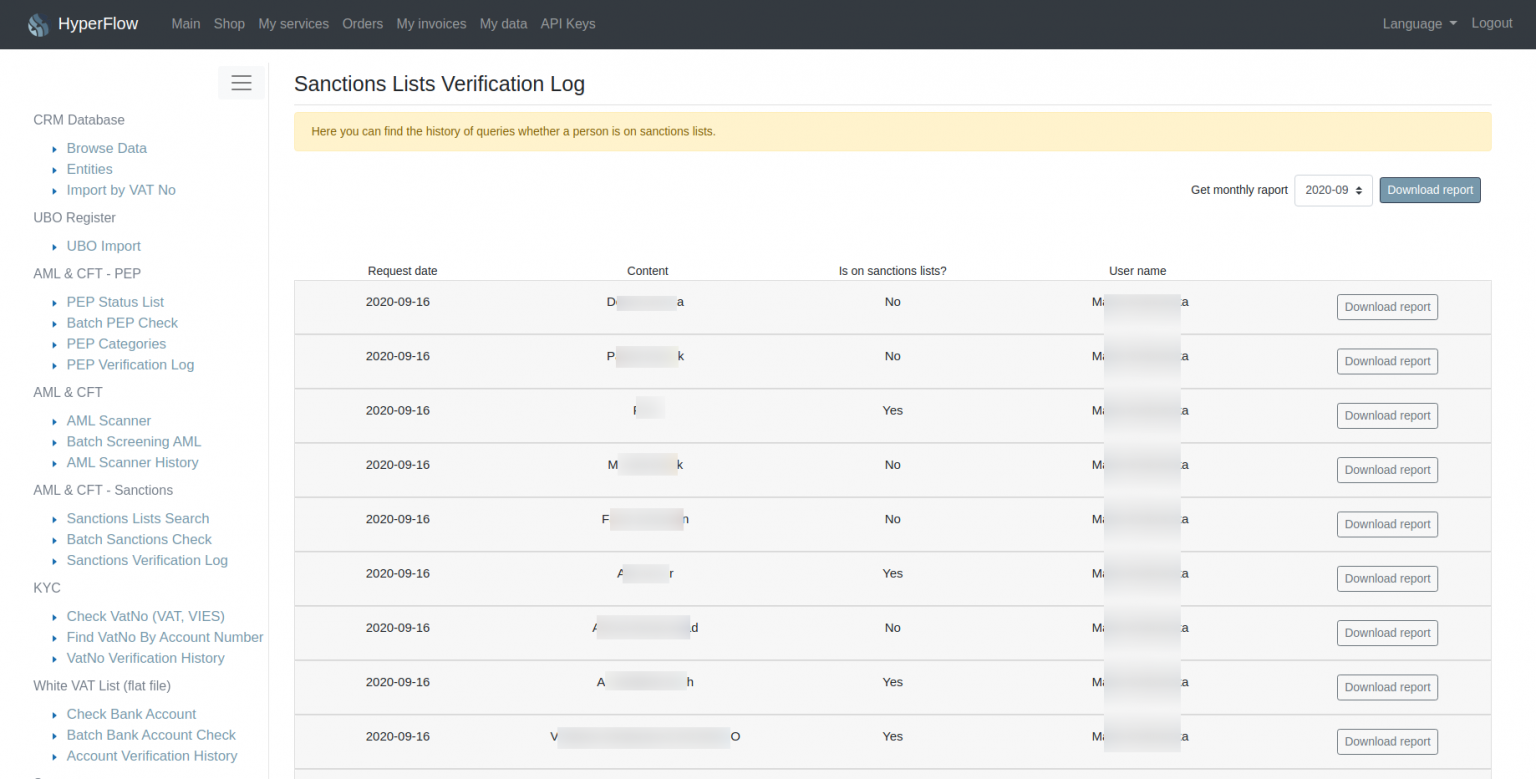Screen dimensions: 1536x779
Task: Open UBO Import under UBO Register
Action: (x=103, y=246)
